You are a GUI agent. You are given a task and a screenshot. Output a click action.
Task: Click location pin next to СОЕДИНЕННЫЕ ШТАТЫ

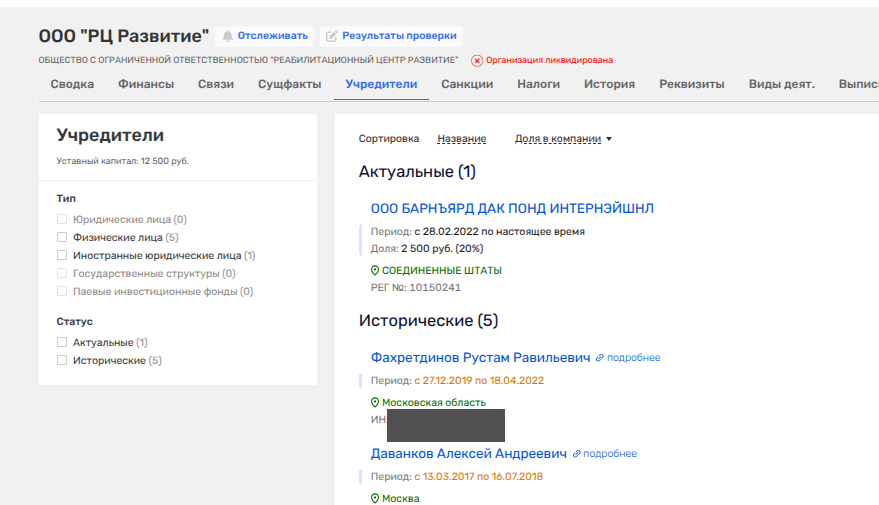(x=375, y=270)
